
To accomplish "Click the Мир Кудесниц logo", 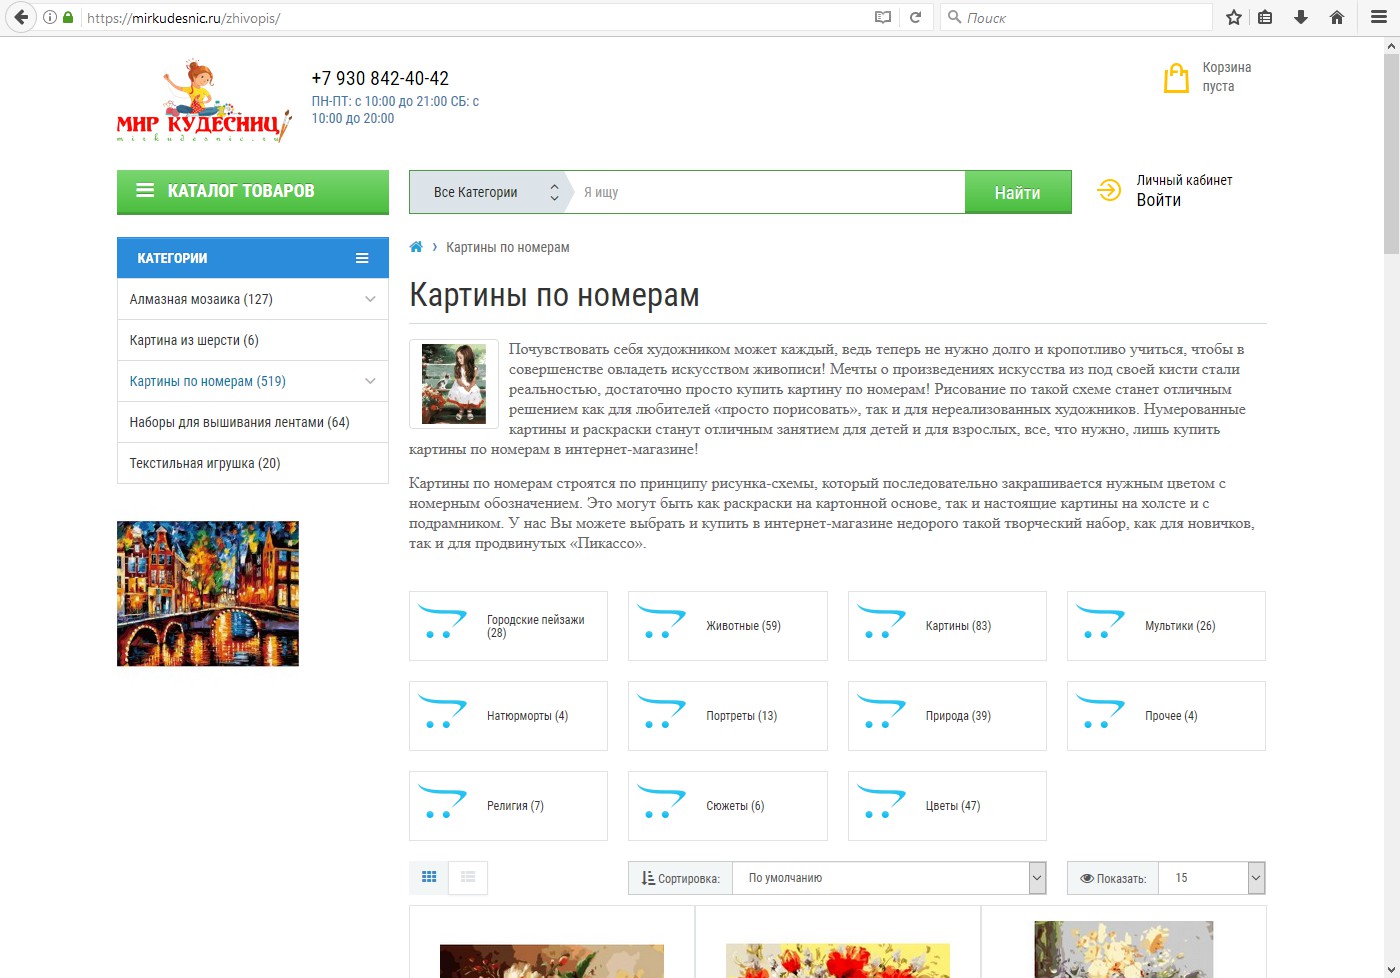I will 204,102.
